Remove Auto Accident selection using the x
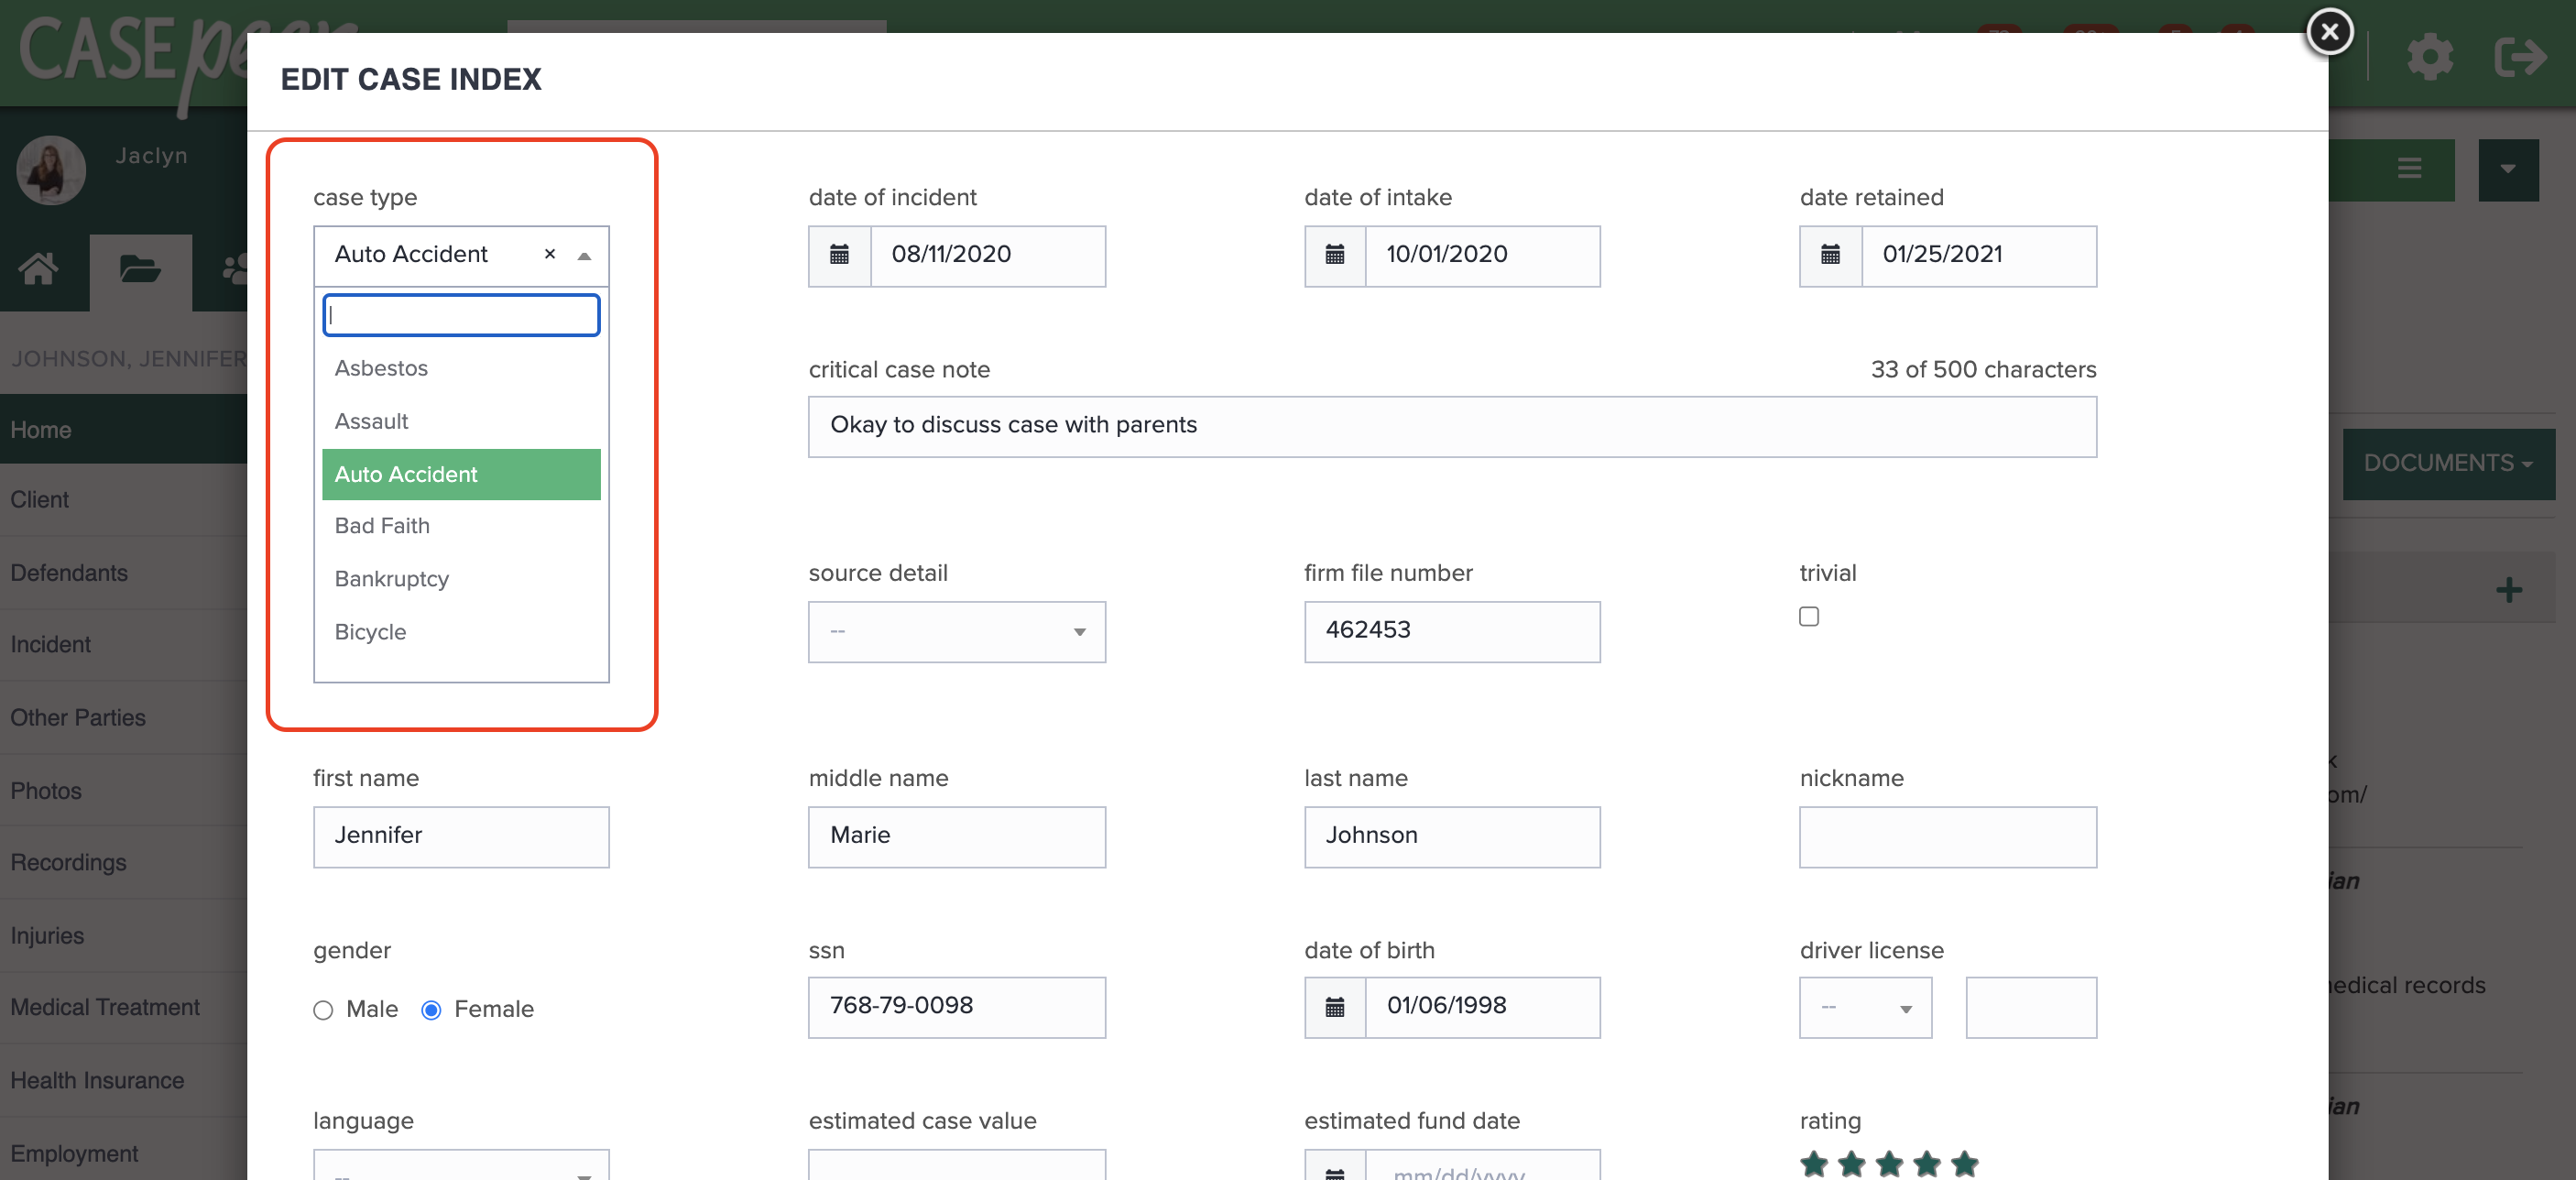 [x=549, y=255]
